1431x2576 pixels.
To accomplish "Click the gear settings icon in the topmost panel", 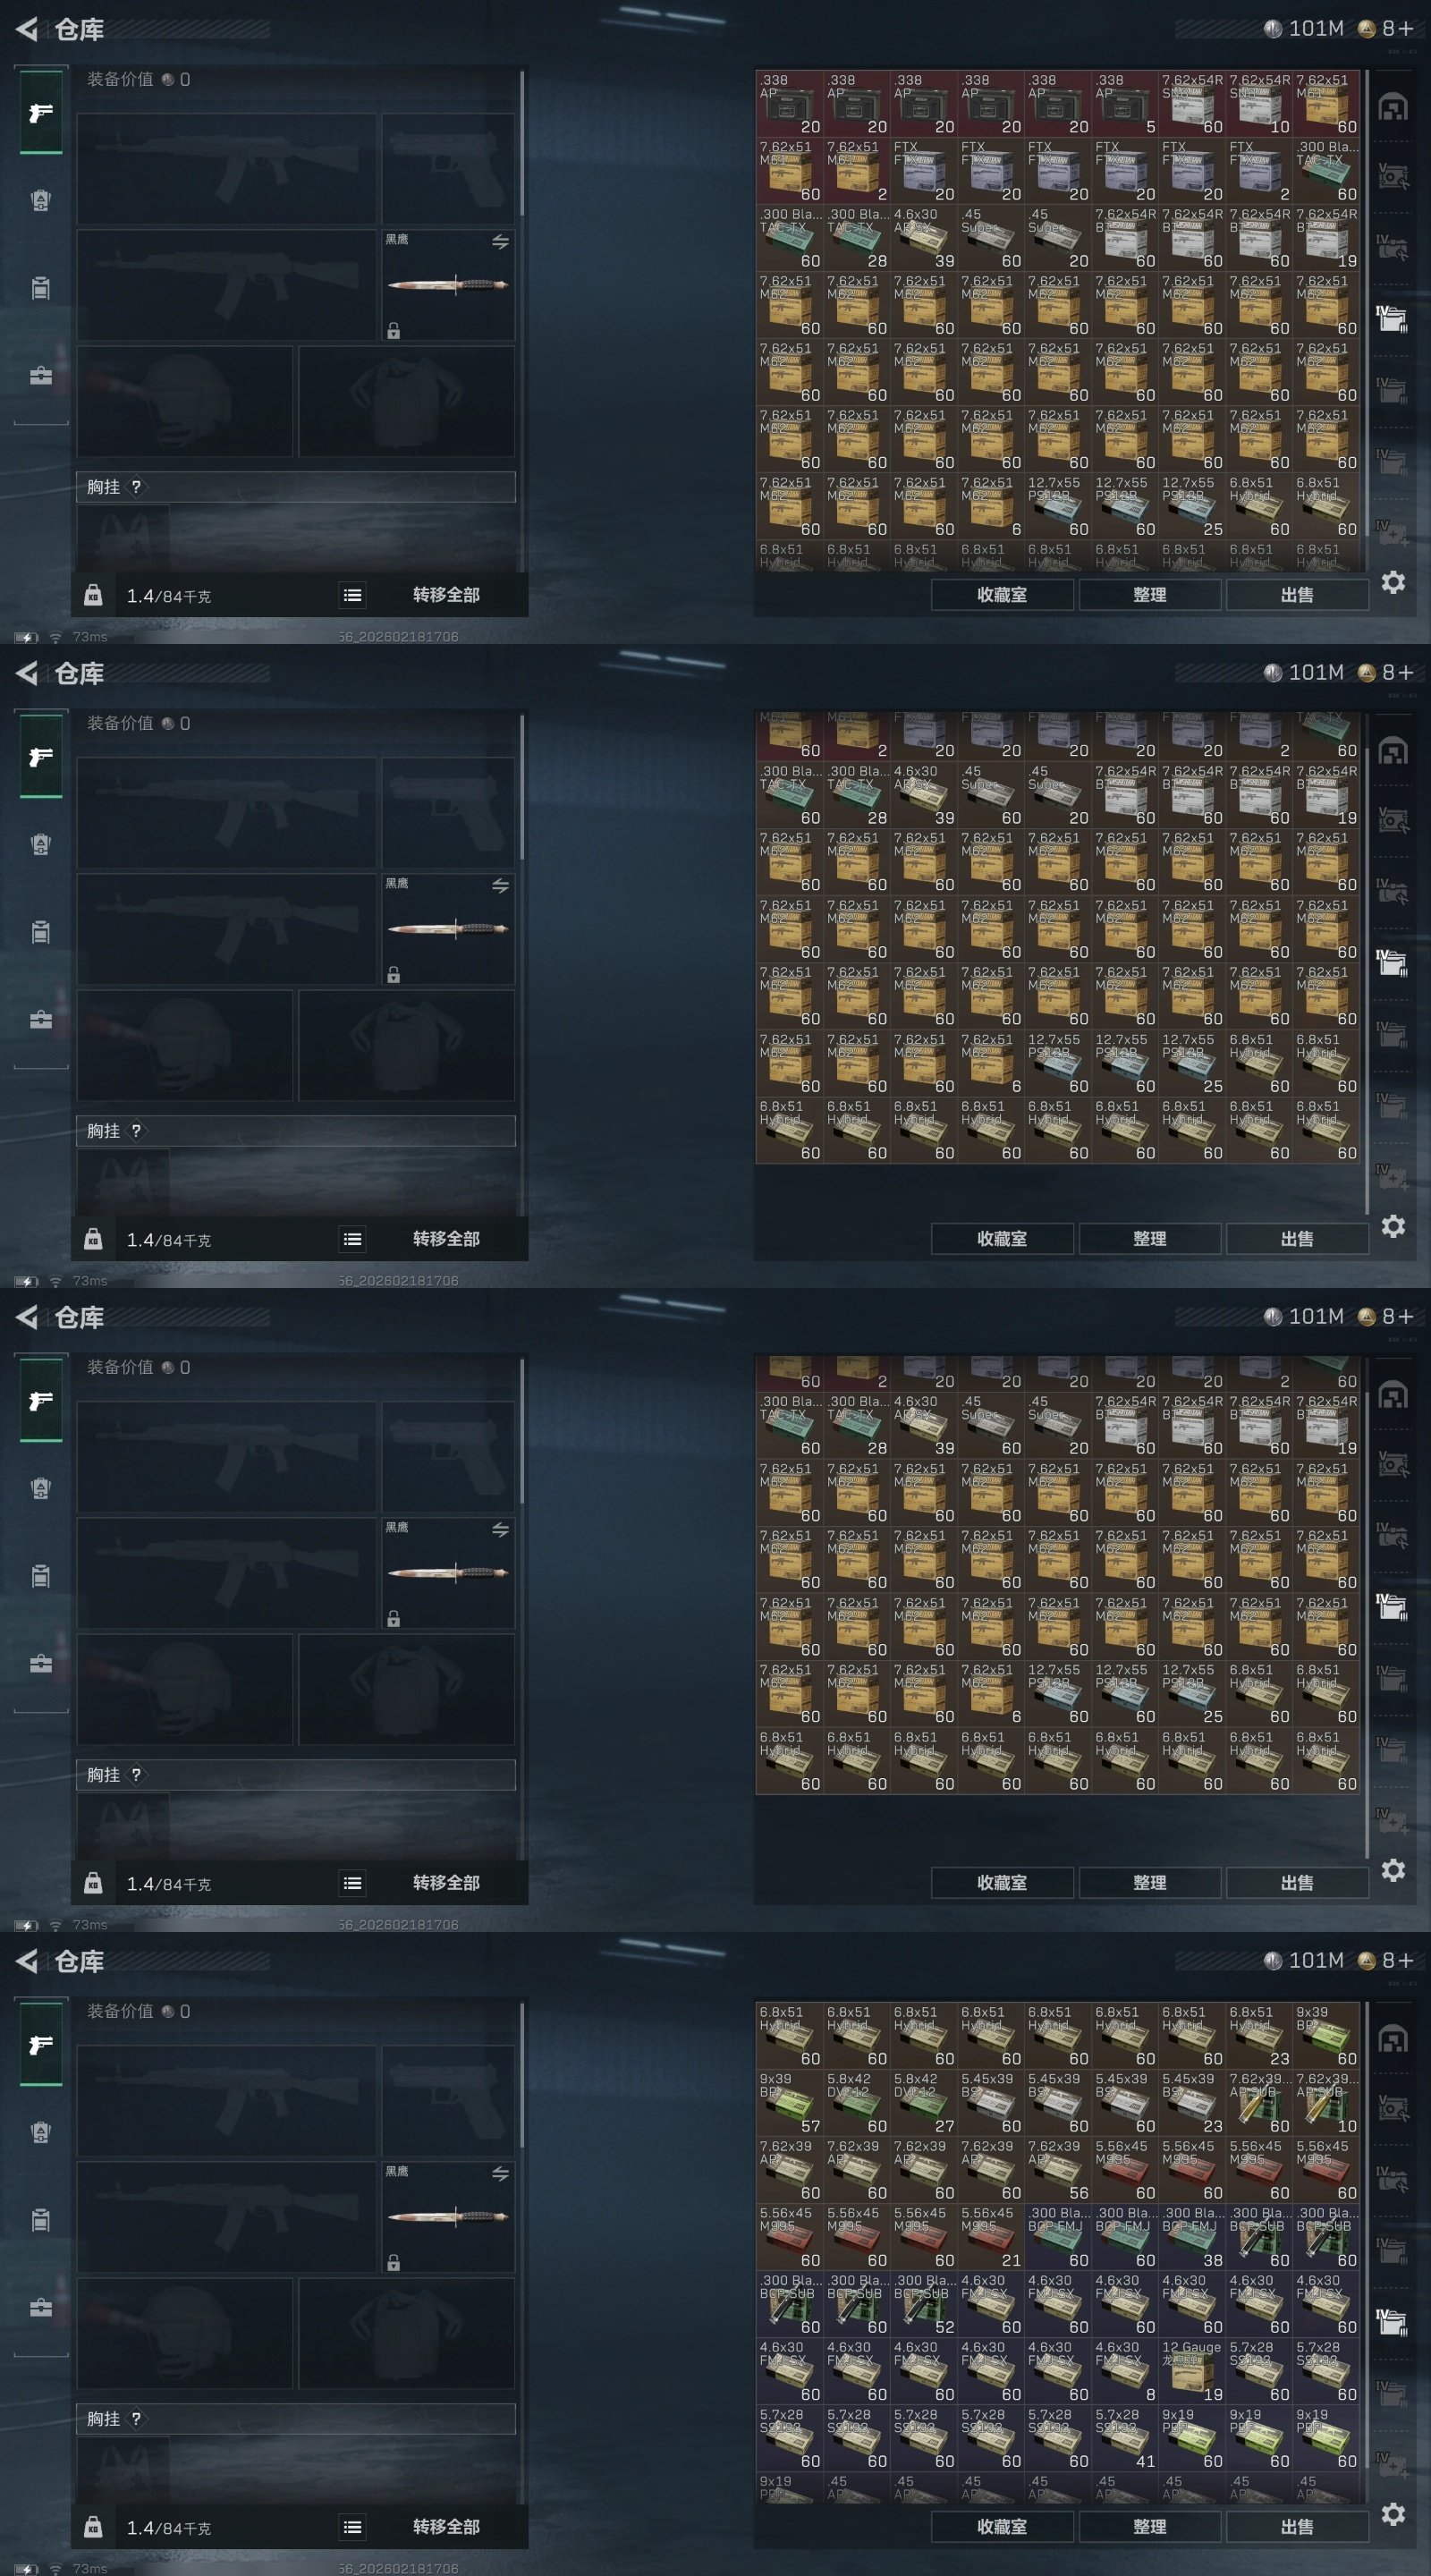I will (1393, 582).
